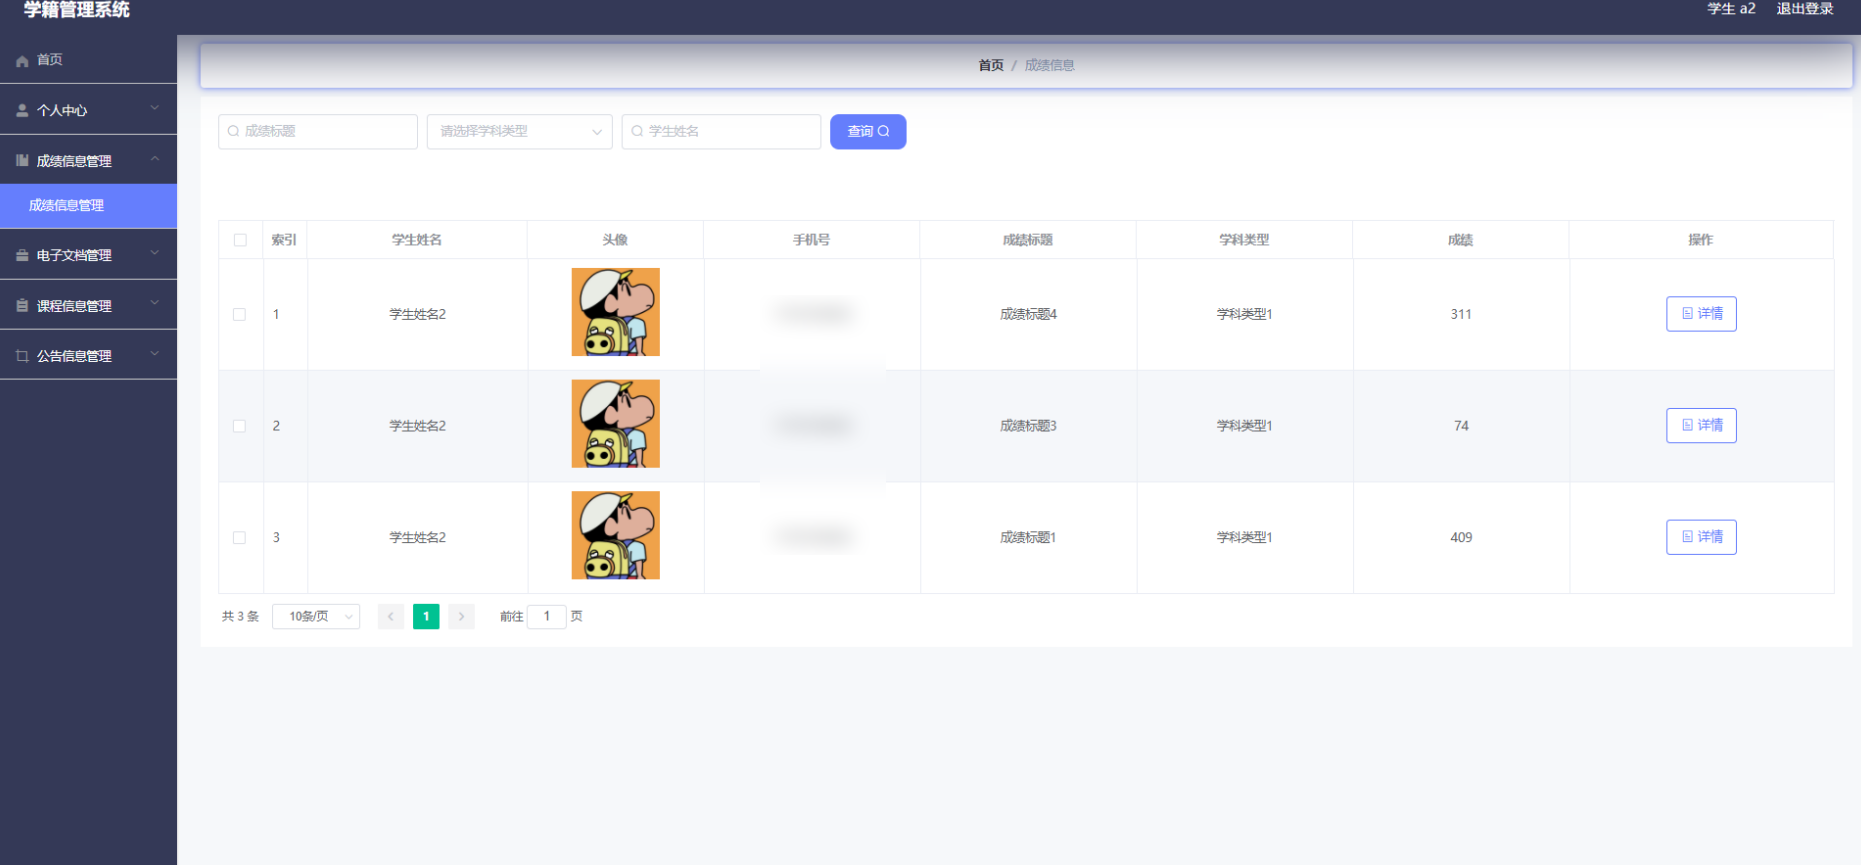Screen dimensions: 1861x865
Task: Click the 成绩 value 409
Action: coord(1461,538)
